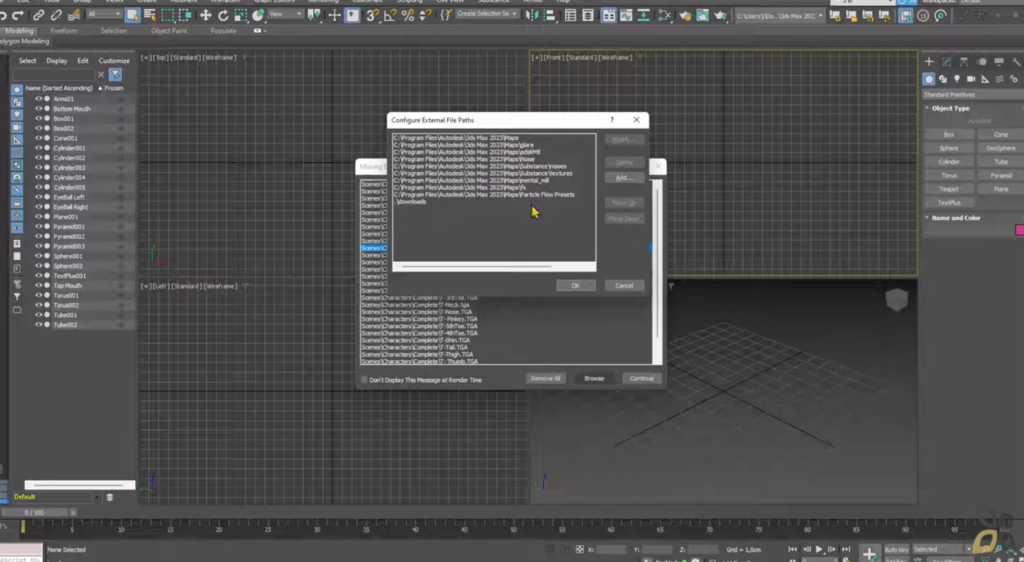
Task: Open the Selected key filter dropdown
Action: [x=942, y=550]
